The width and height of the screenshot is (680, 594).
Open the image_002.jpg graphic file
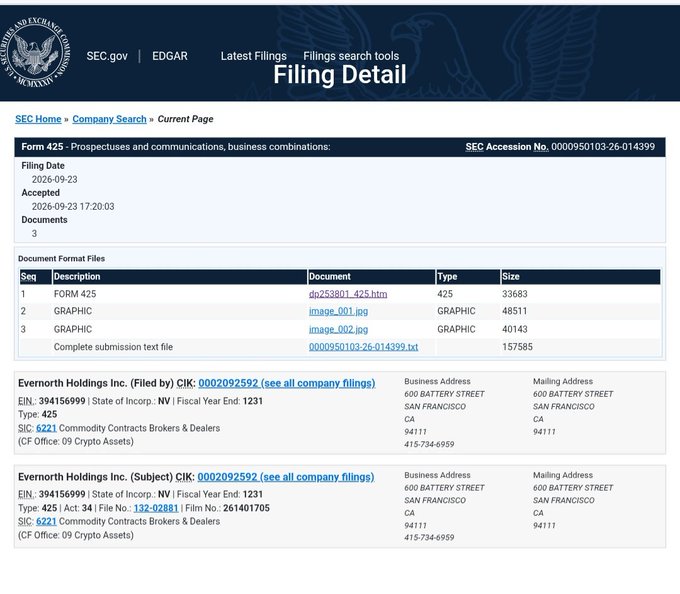pos(338,330)
